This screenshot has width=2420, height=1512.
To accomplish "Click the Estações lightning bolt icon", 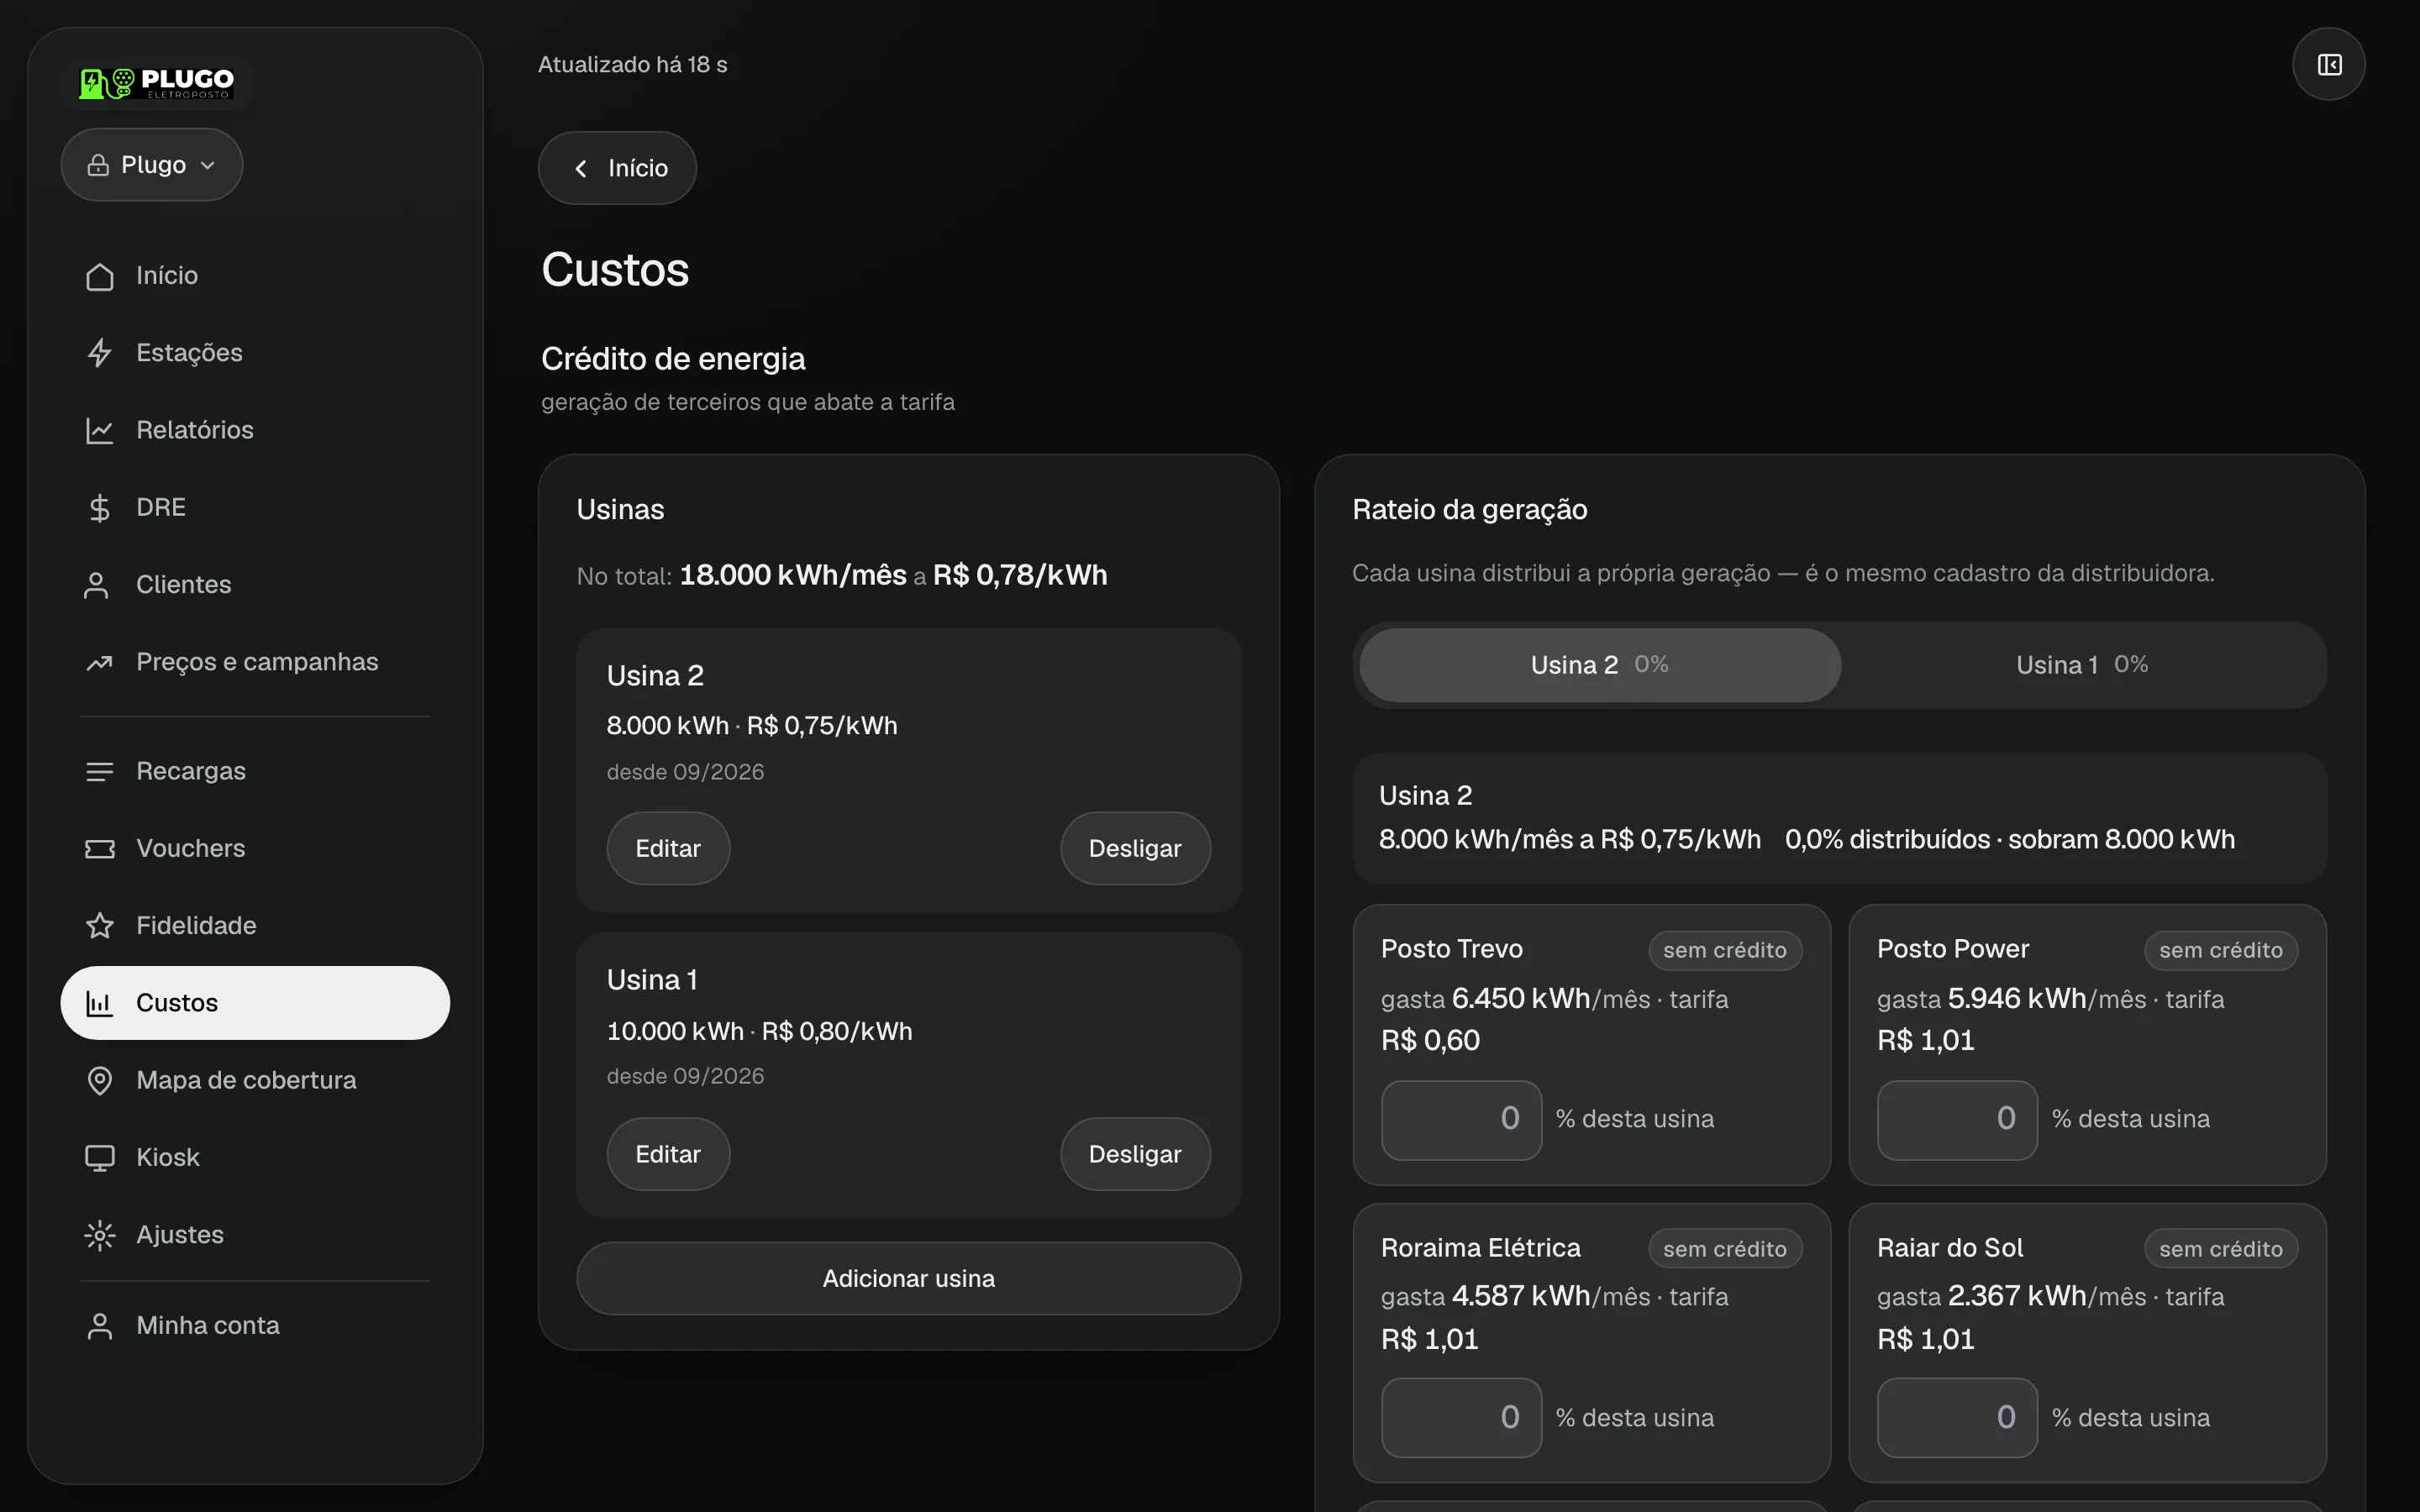I will [x=99, y=353].
